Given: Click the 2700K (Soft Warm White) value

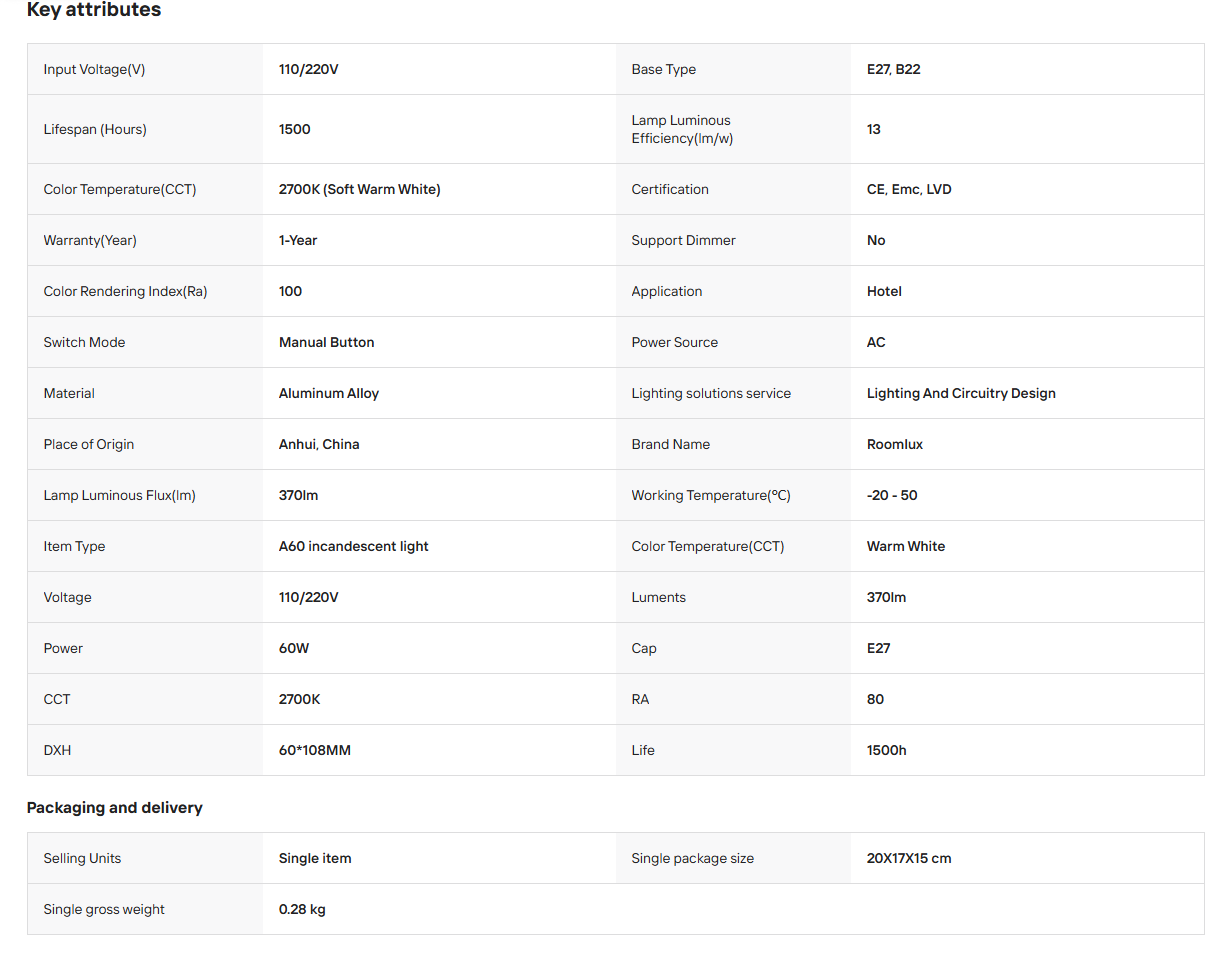Looking at the screenshot, I should click(360, 189).
